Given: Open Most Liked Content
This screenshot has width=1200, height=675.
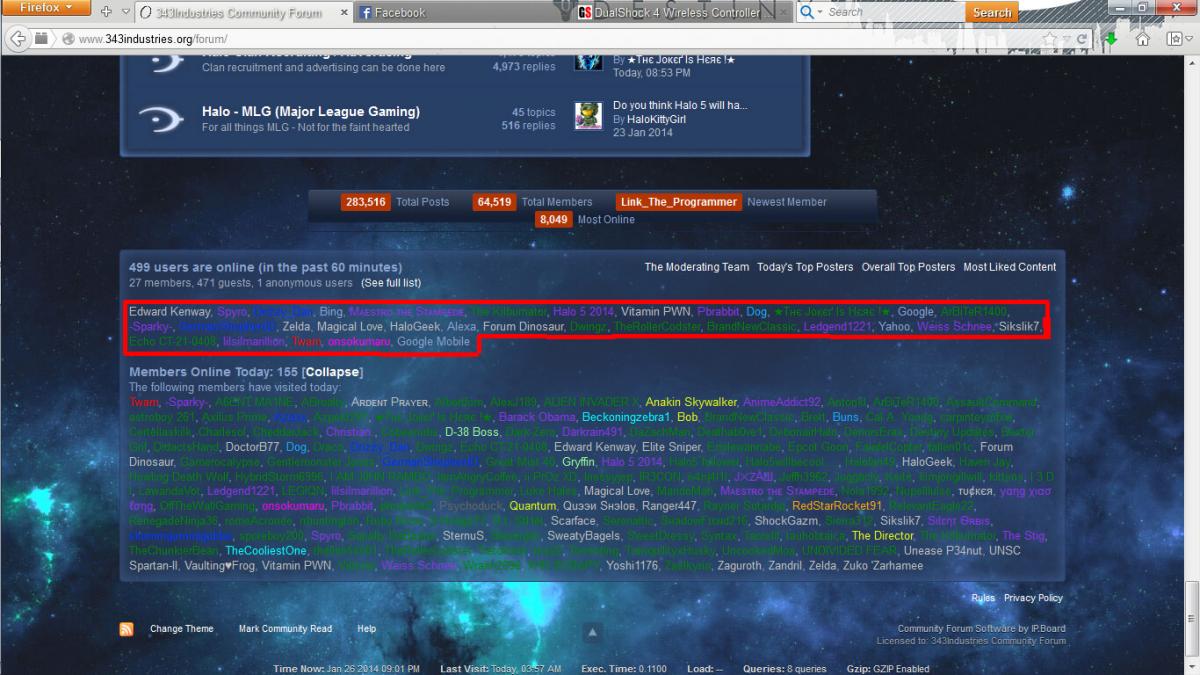Looking at the screenshot, I should [1009, 267].
